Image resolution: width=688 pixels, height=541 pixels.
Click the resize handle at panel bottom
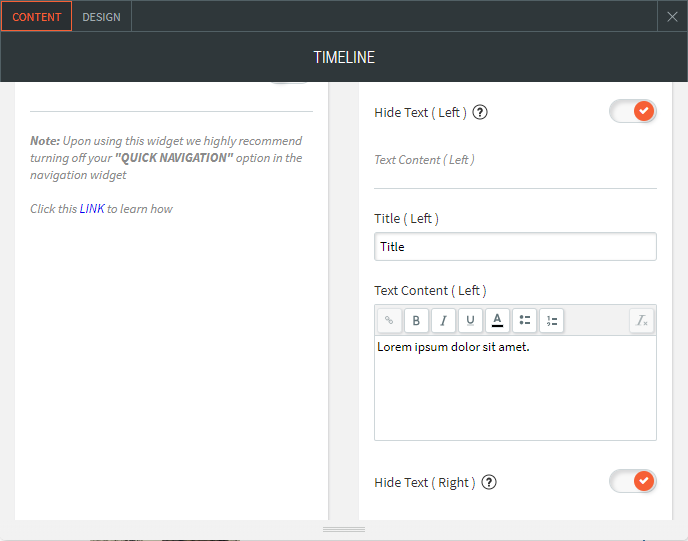pyautogui.click(x=344, y=529)
